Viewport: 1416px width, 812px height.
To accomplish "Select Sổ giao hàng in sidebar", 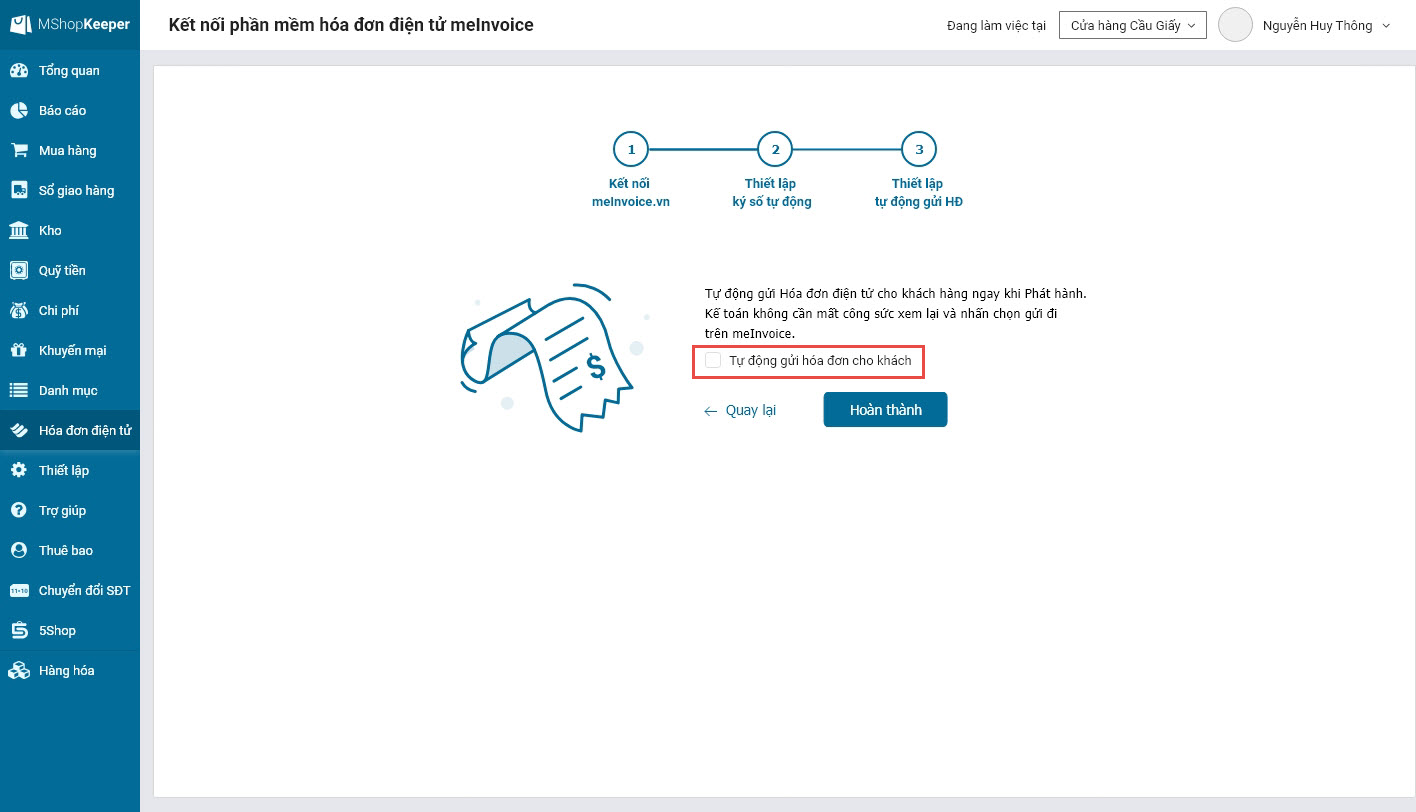I will point(70,191).
